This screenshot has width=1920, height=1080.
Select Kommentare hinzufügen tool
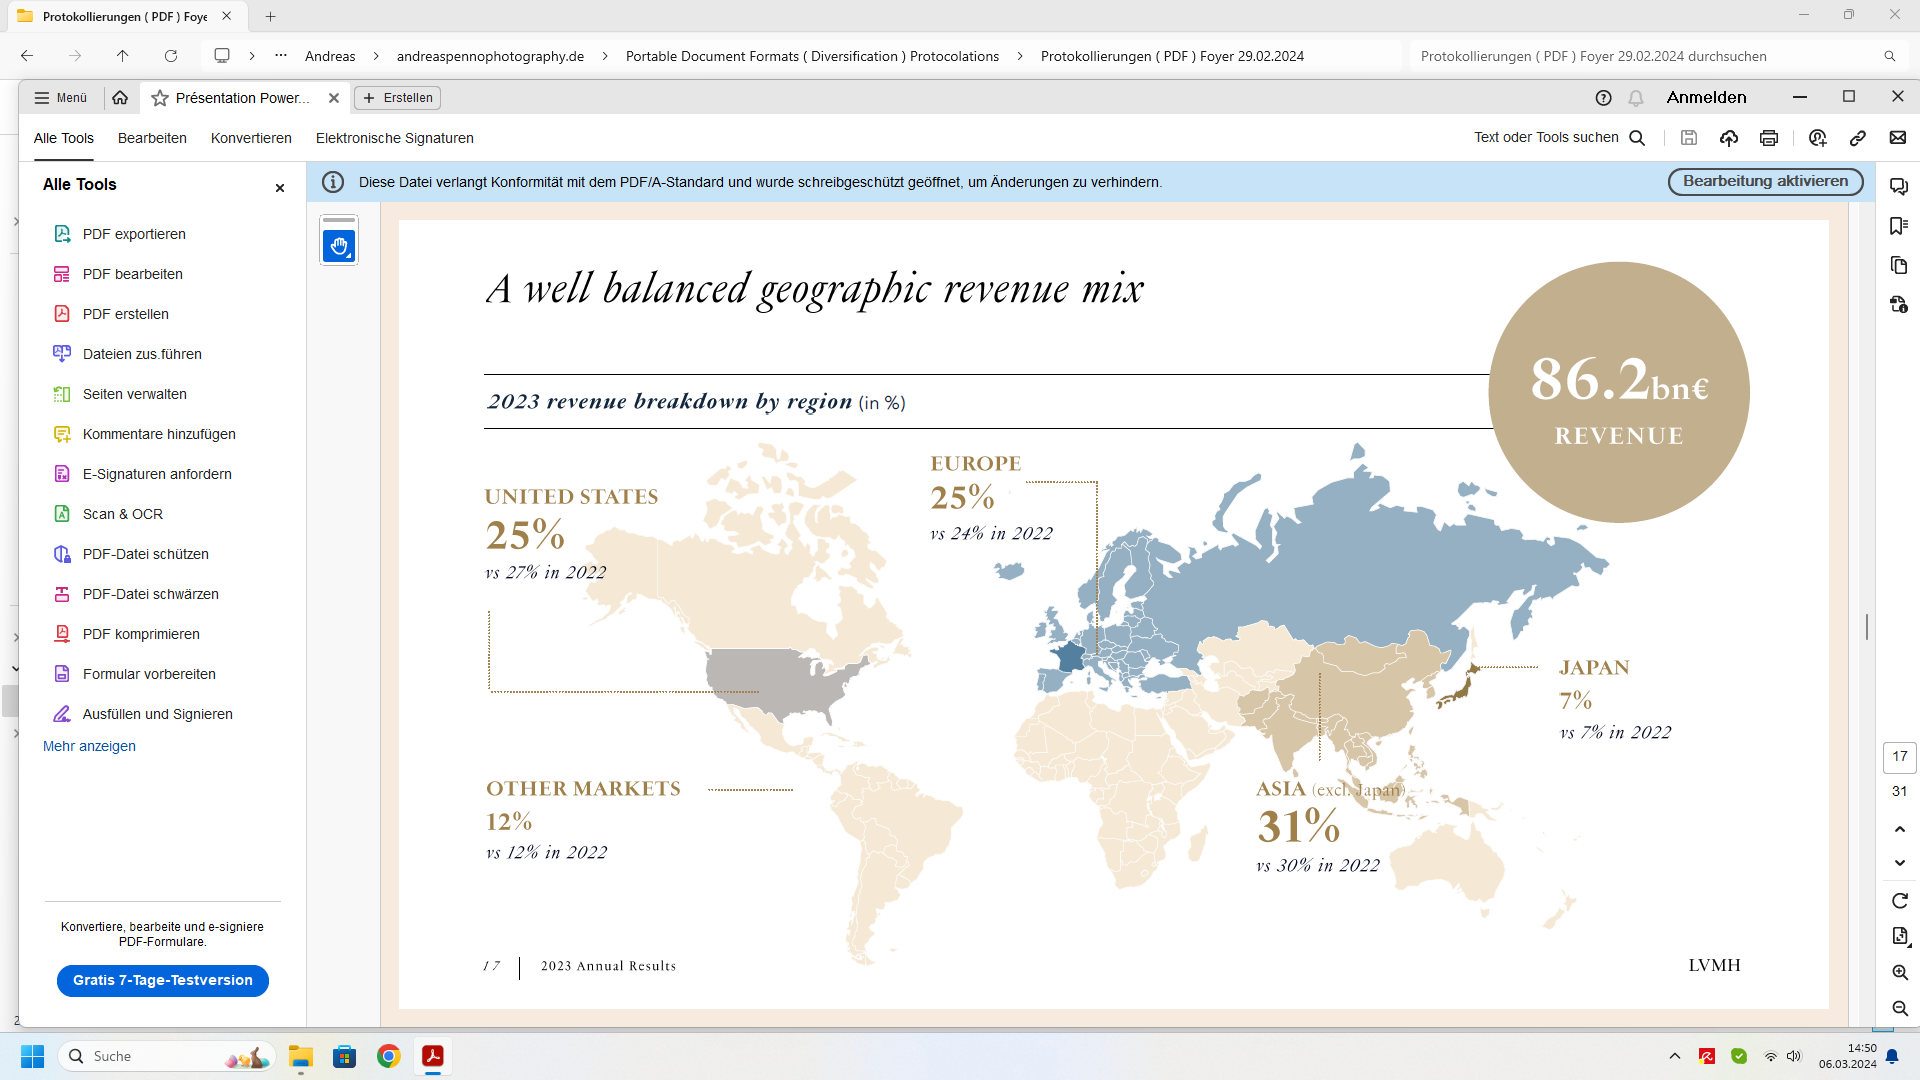click(x=159, y=434)
